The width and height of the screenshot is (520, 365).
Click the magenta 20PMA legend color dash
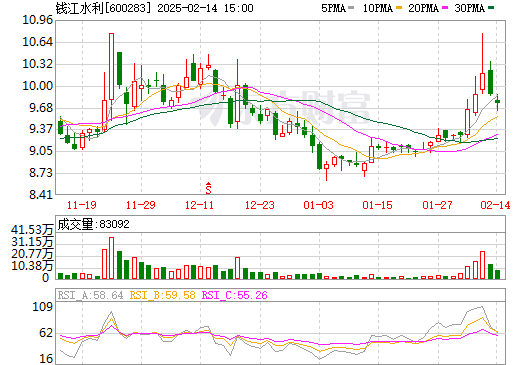click(x=445, y=8)
